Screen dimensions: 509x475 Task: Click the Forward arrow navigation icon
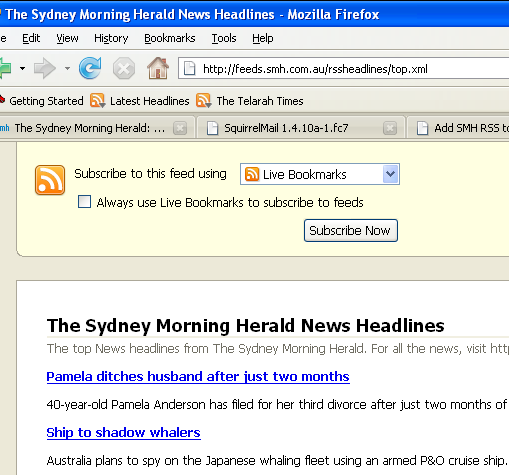pos(45,68)
